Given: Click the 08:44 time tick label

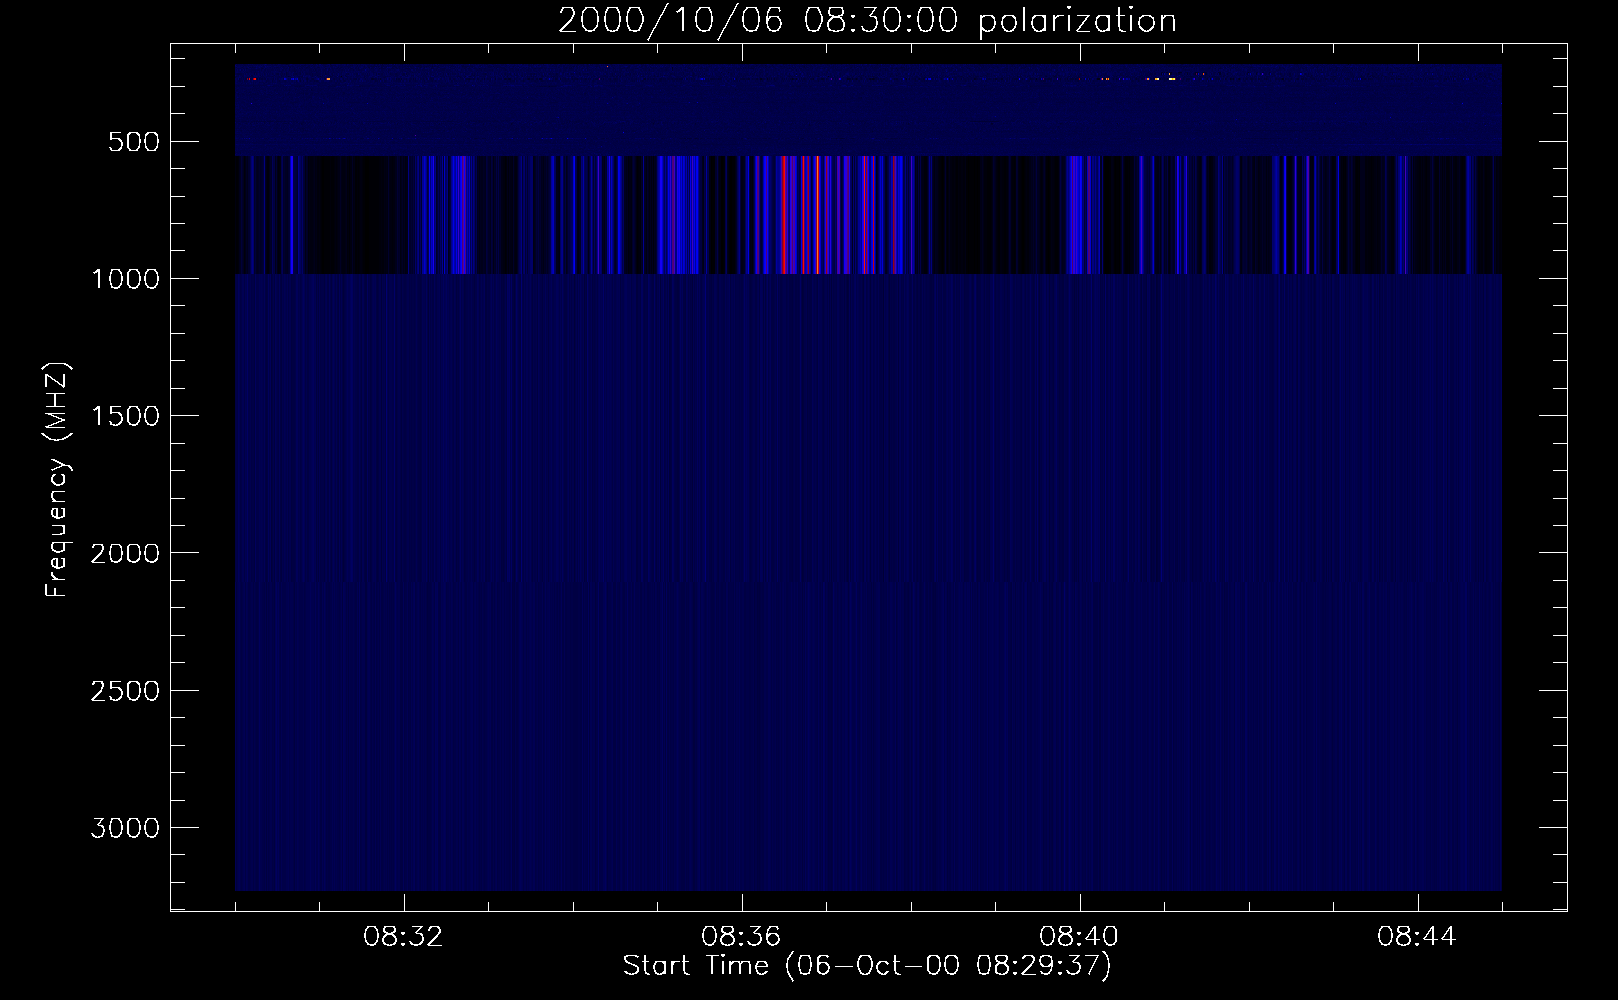Looking at the screenshot, I should (x=1417, y=938).
